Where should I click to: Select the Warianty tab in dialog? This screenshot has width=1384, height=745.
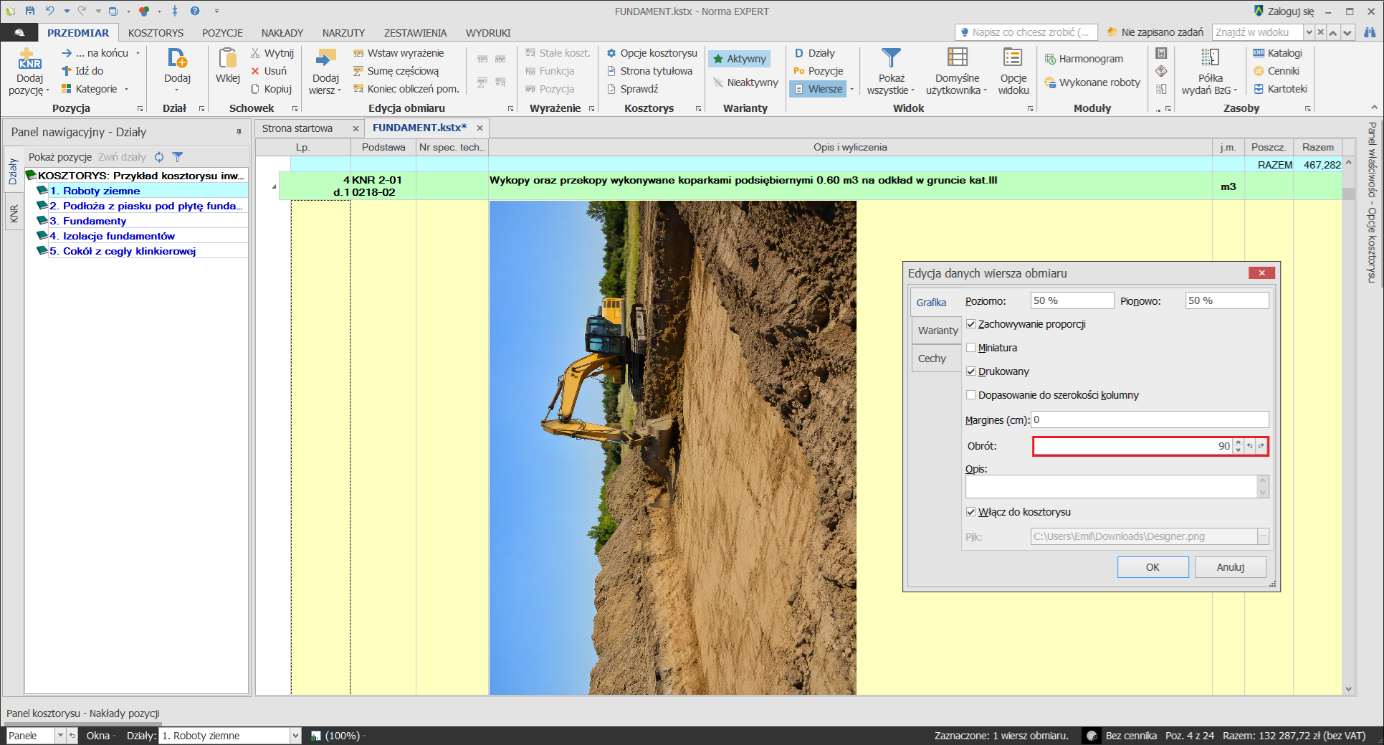(938, 330)
